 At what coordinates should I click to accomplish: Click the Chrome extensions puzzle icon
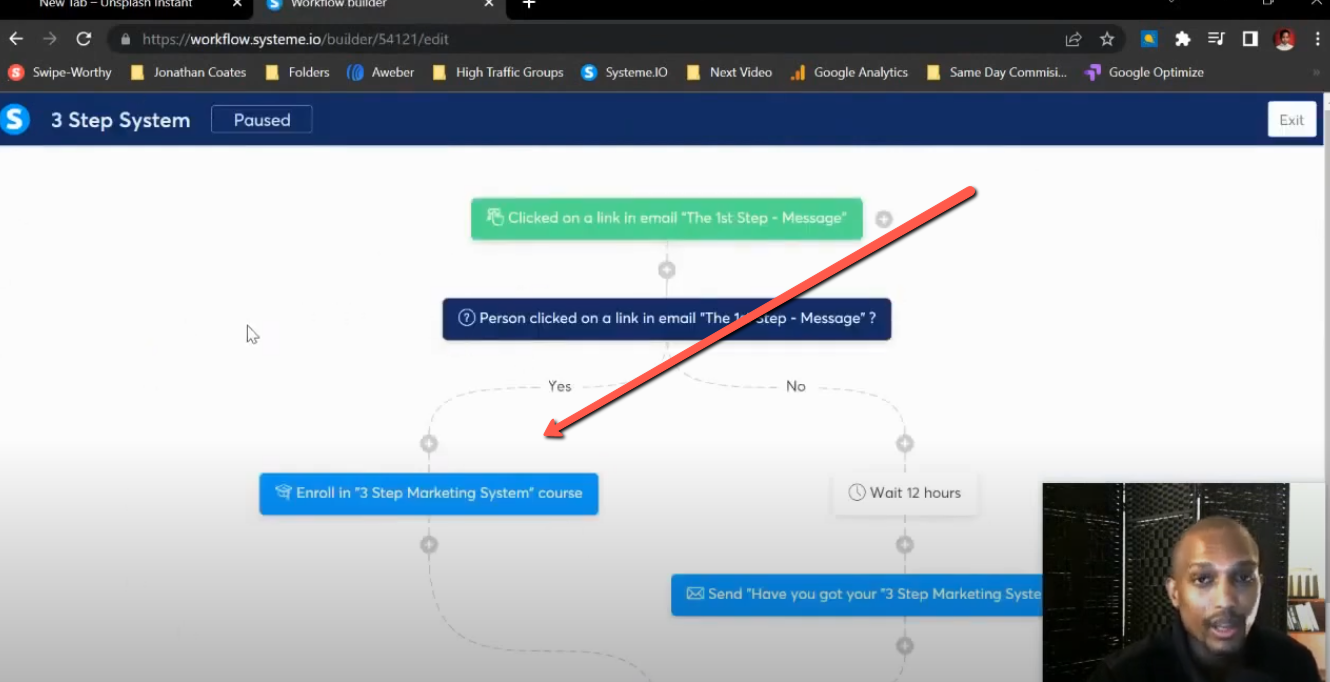(1182, 39)
